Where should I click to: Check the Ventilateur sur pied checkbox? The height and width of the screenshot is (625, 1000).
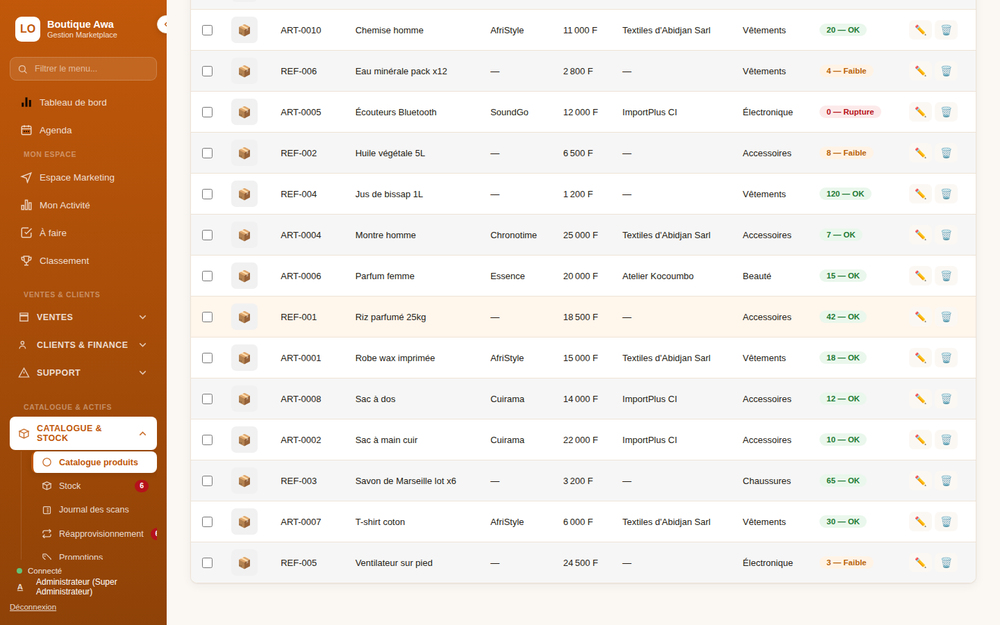tap(207, 562)
